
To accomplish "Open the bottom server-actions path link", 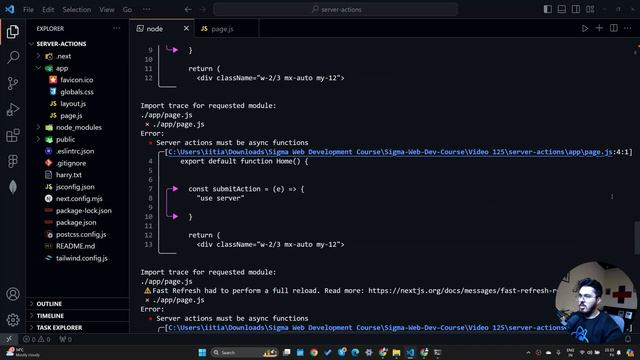I will pos(367,327).
